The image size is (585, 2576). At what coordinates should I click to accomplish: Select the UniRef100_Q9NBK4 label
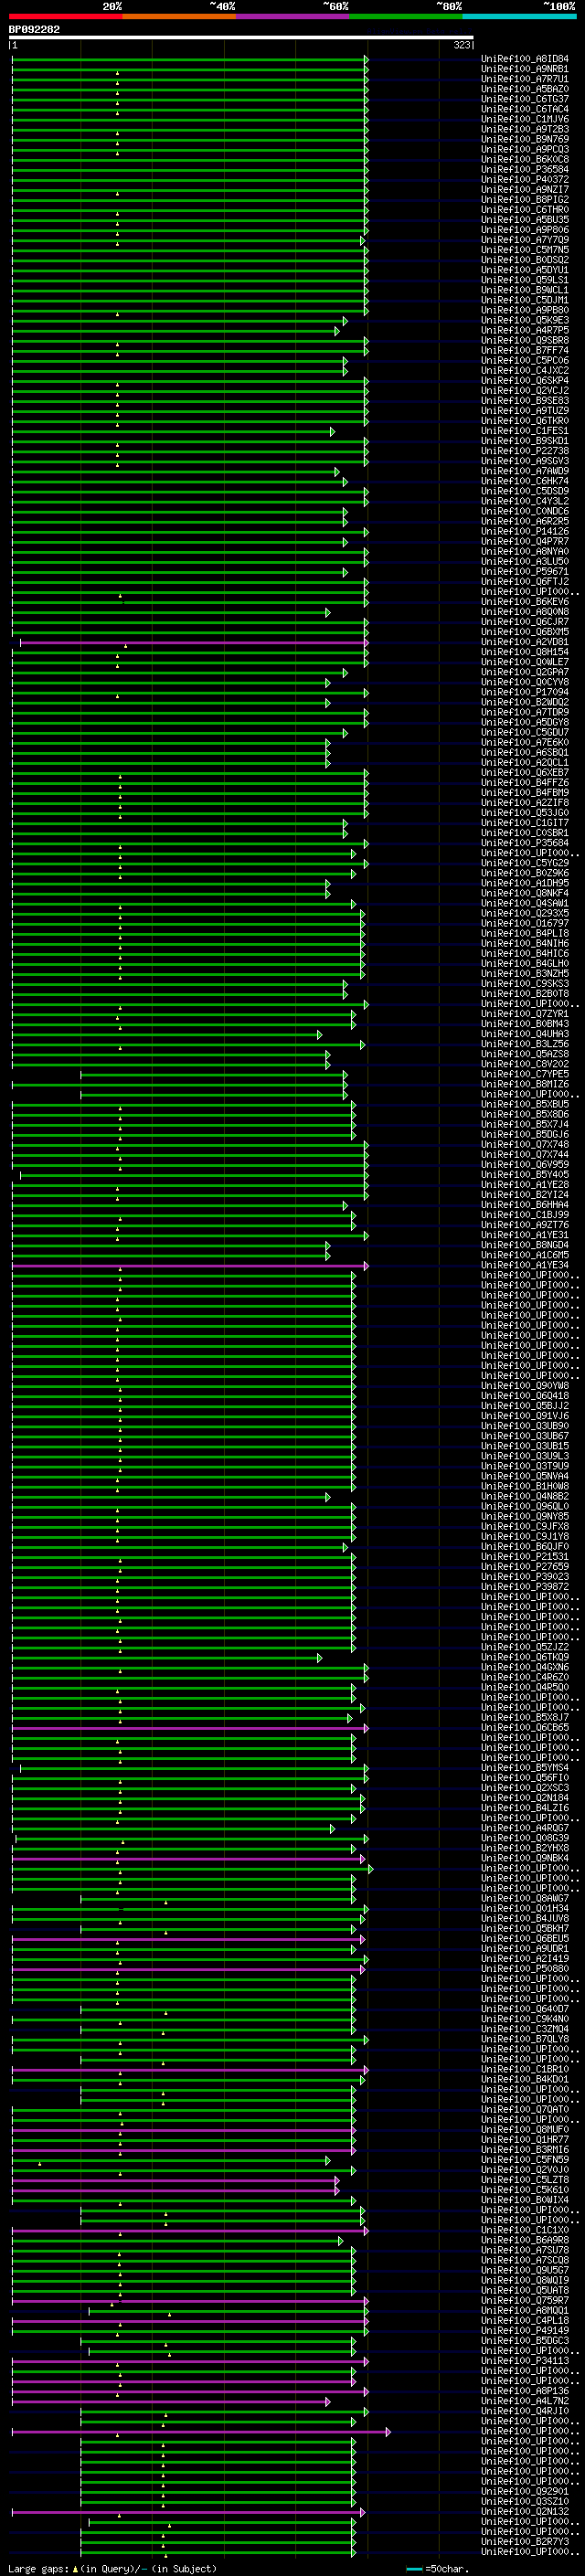pos(525,1859)
